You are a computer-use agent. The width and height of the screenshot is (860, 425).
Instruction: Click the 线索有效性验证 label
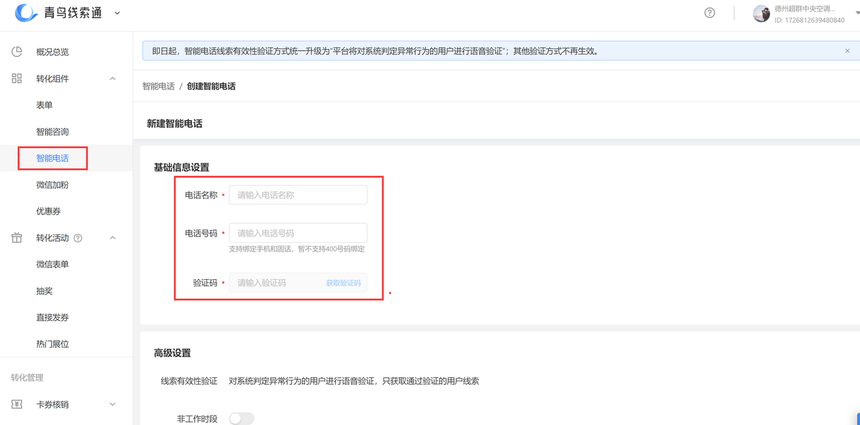click(x=189, y=381)
